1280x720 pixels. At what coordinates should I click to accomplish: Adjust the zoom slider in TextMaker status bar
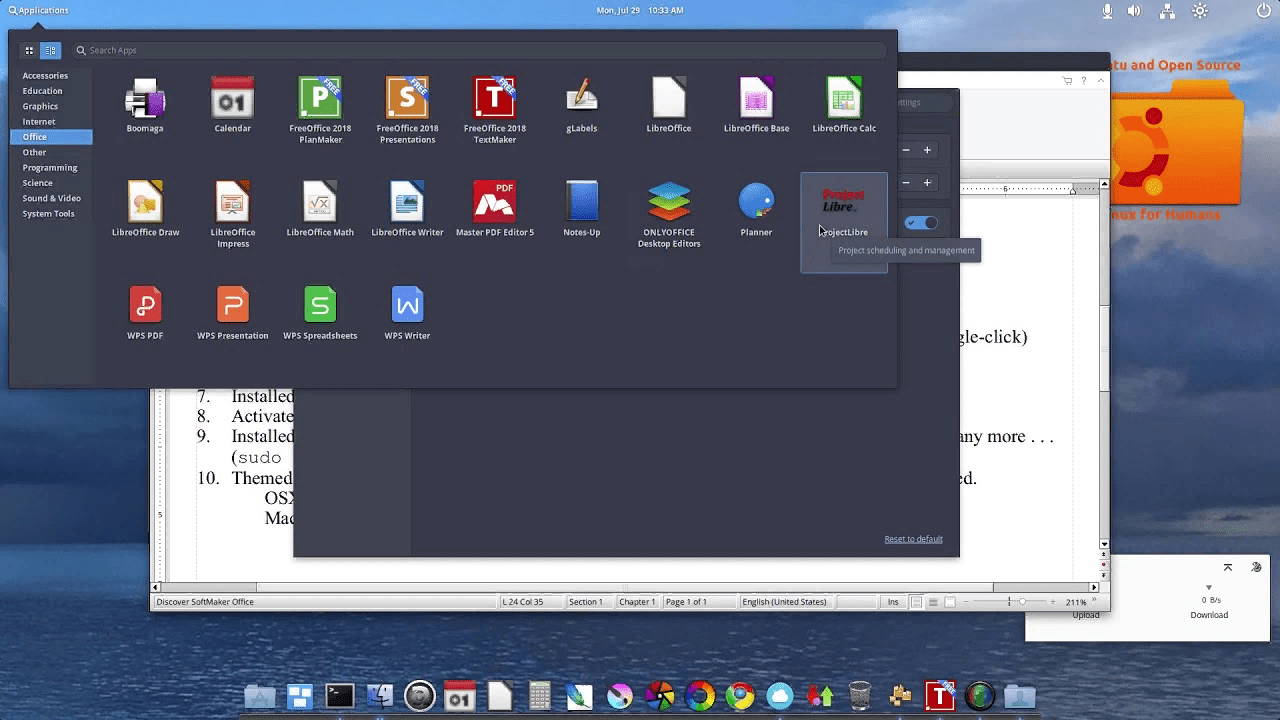(x=1021, y=602)
